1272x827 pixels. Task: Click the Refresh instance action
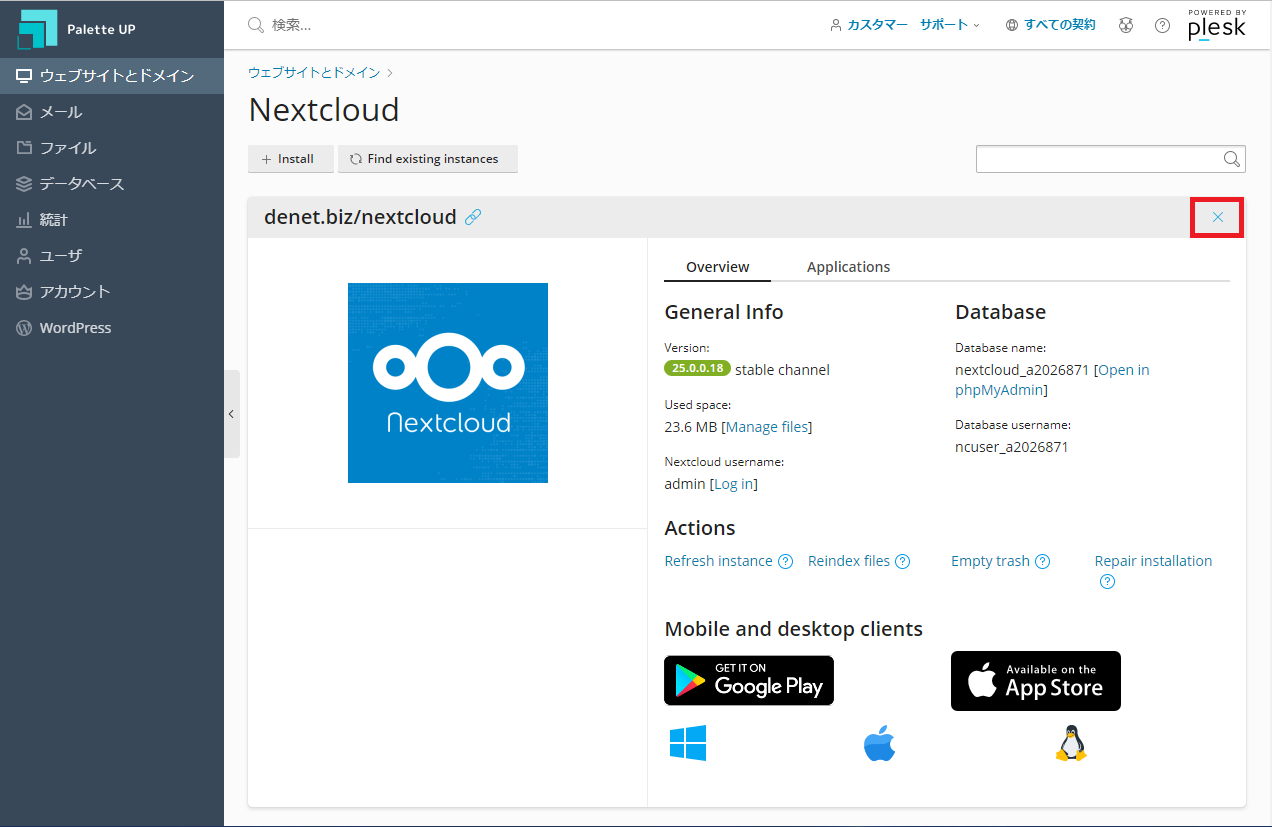(718, 561)
